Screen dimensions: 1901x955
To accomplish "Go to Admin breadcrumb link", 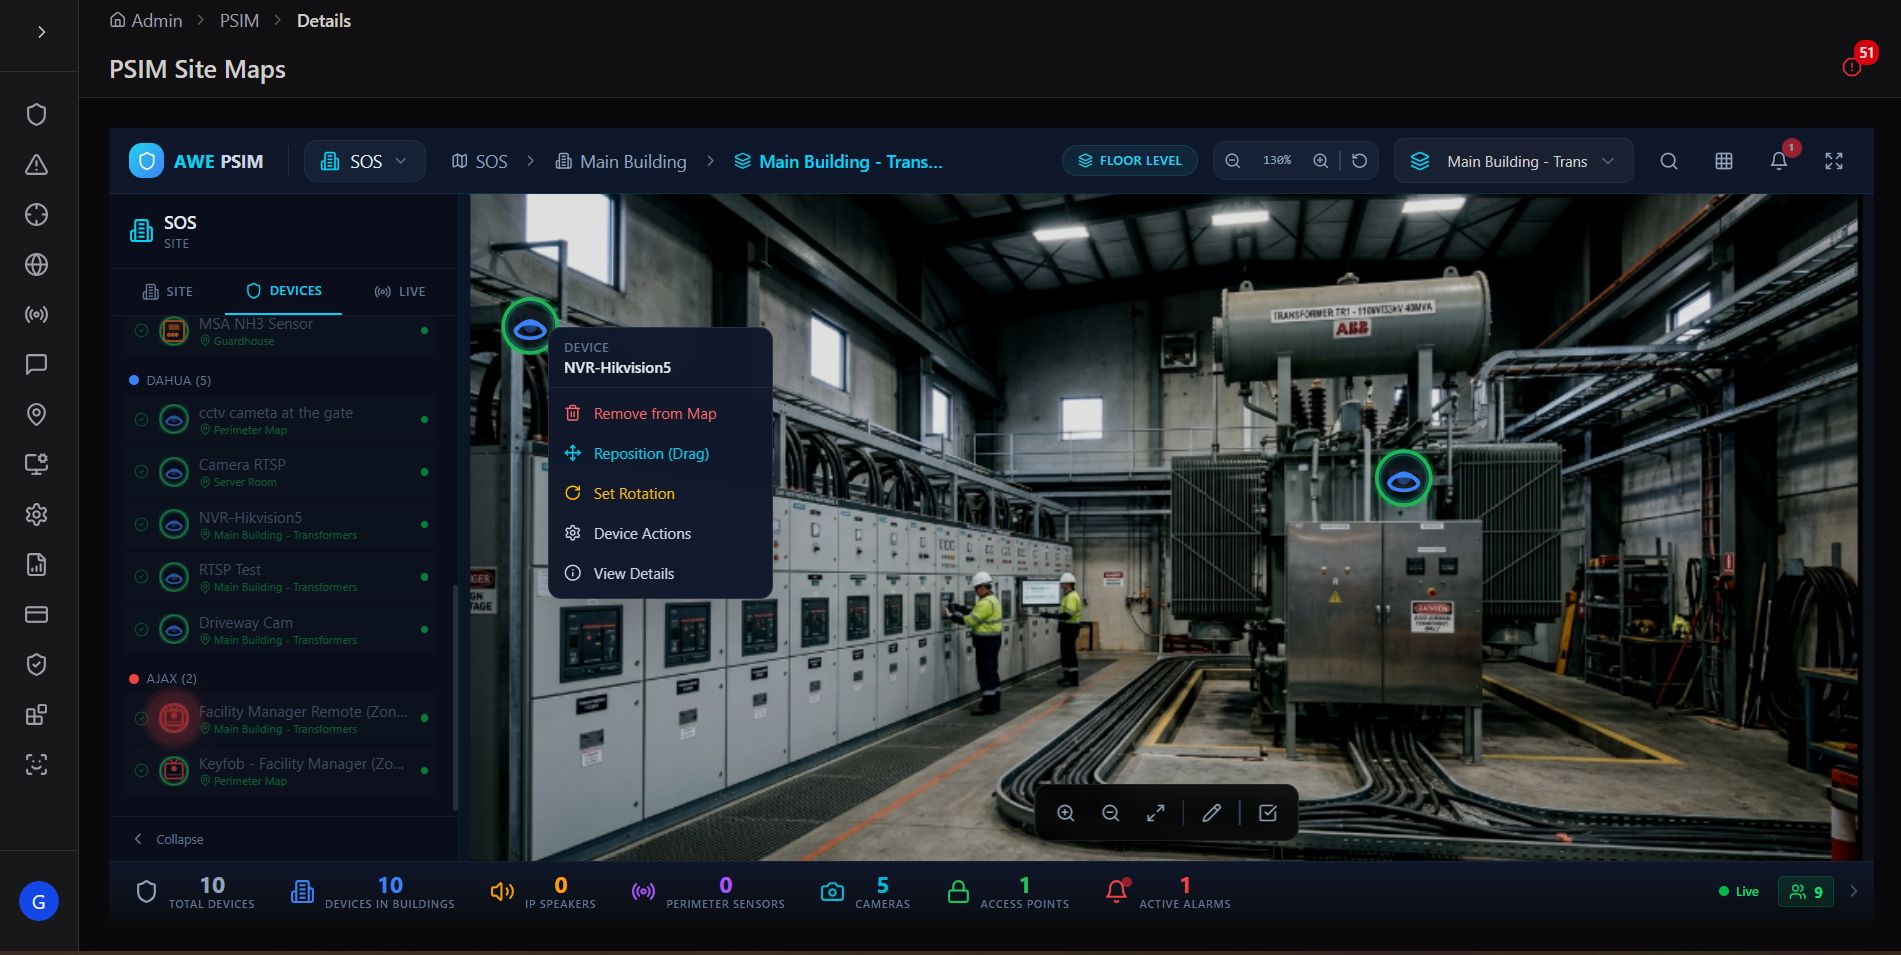I will tap(146, 21).
